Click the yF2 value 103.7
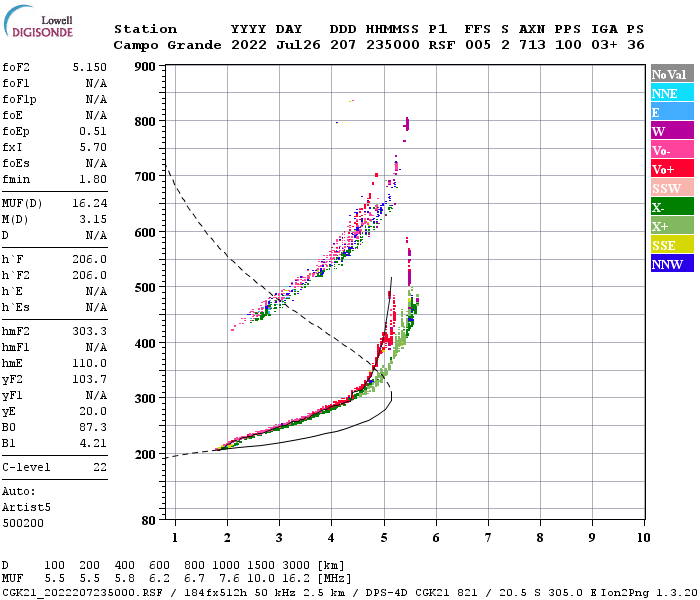 [x=90, y=379]
